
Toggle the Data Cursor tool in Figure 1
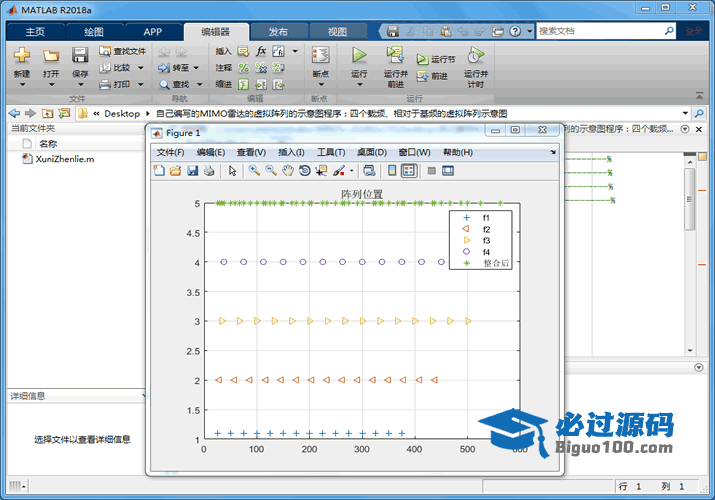(x=321, y=171)
